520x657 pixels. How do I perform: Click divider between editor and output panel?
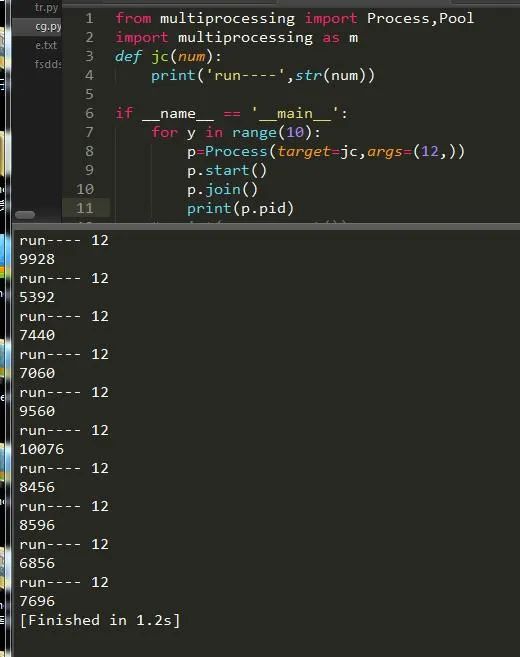click(x=266, y=227)
